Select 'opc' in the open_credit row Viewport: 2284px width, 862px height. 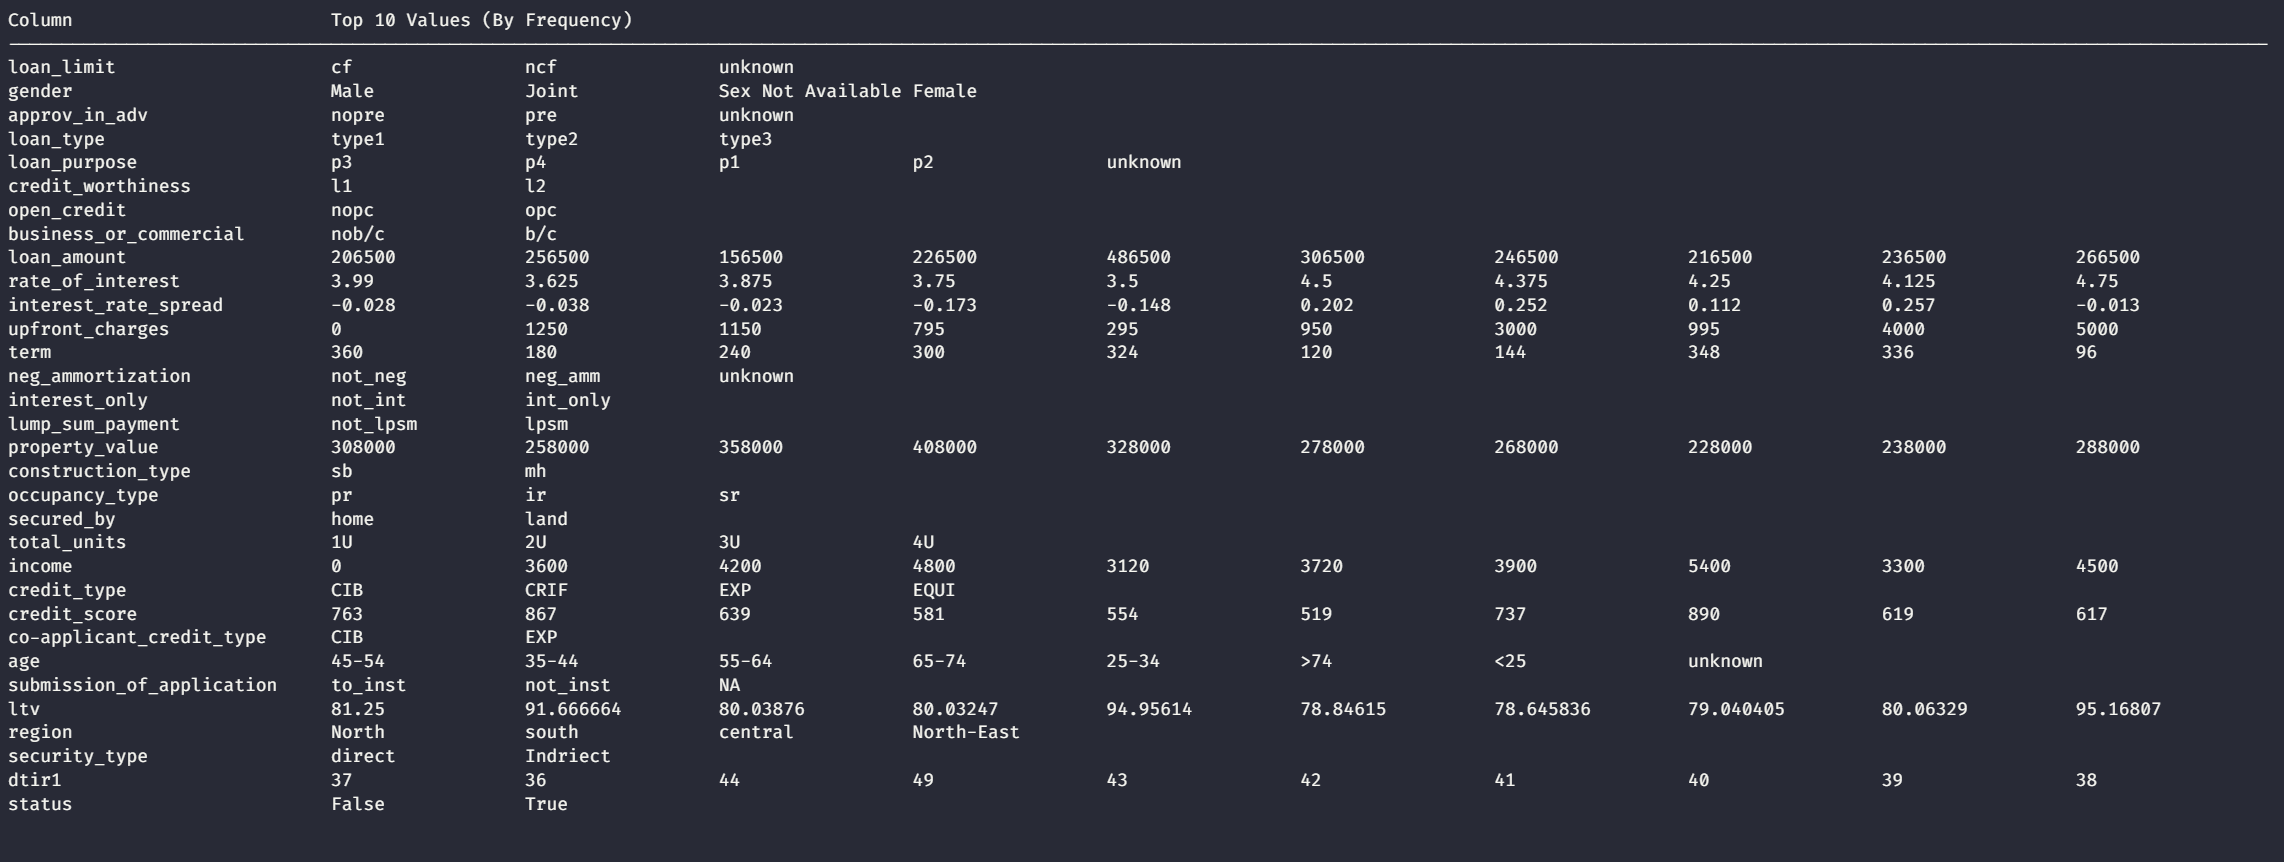point(541,210)
